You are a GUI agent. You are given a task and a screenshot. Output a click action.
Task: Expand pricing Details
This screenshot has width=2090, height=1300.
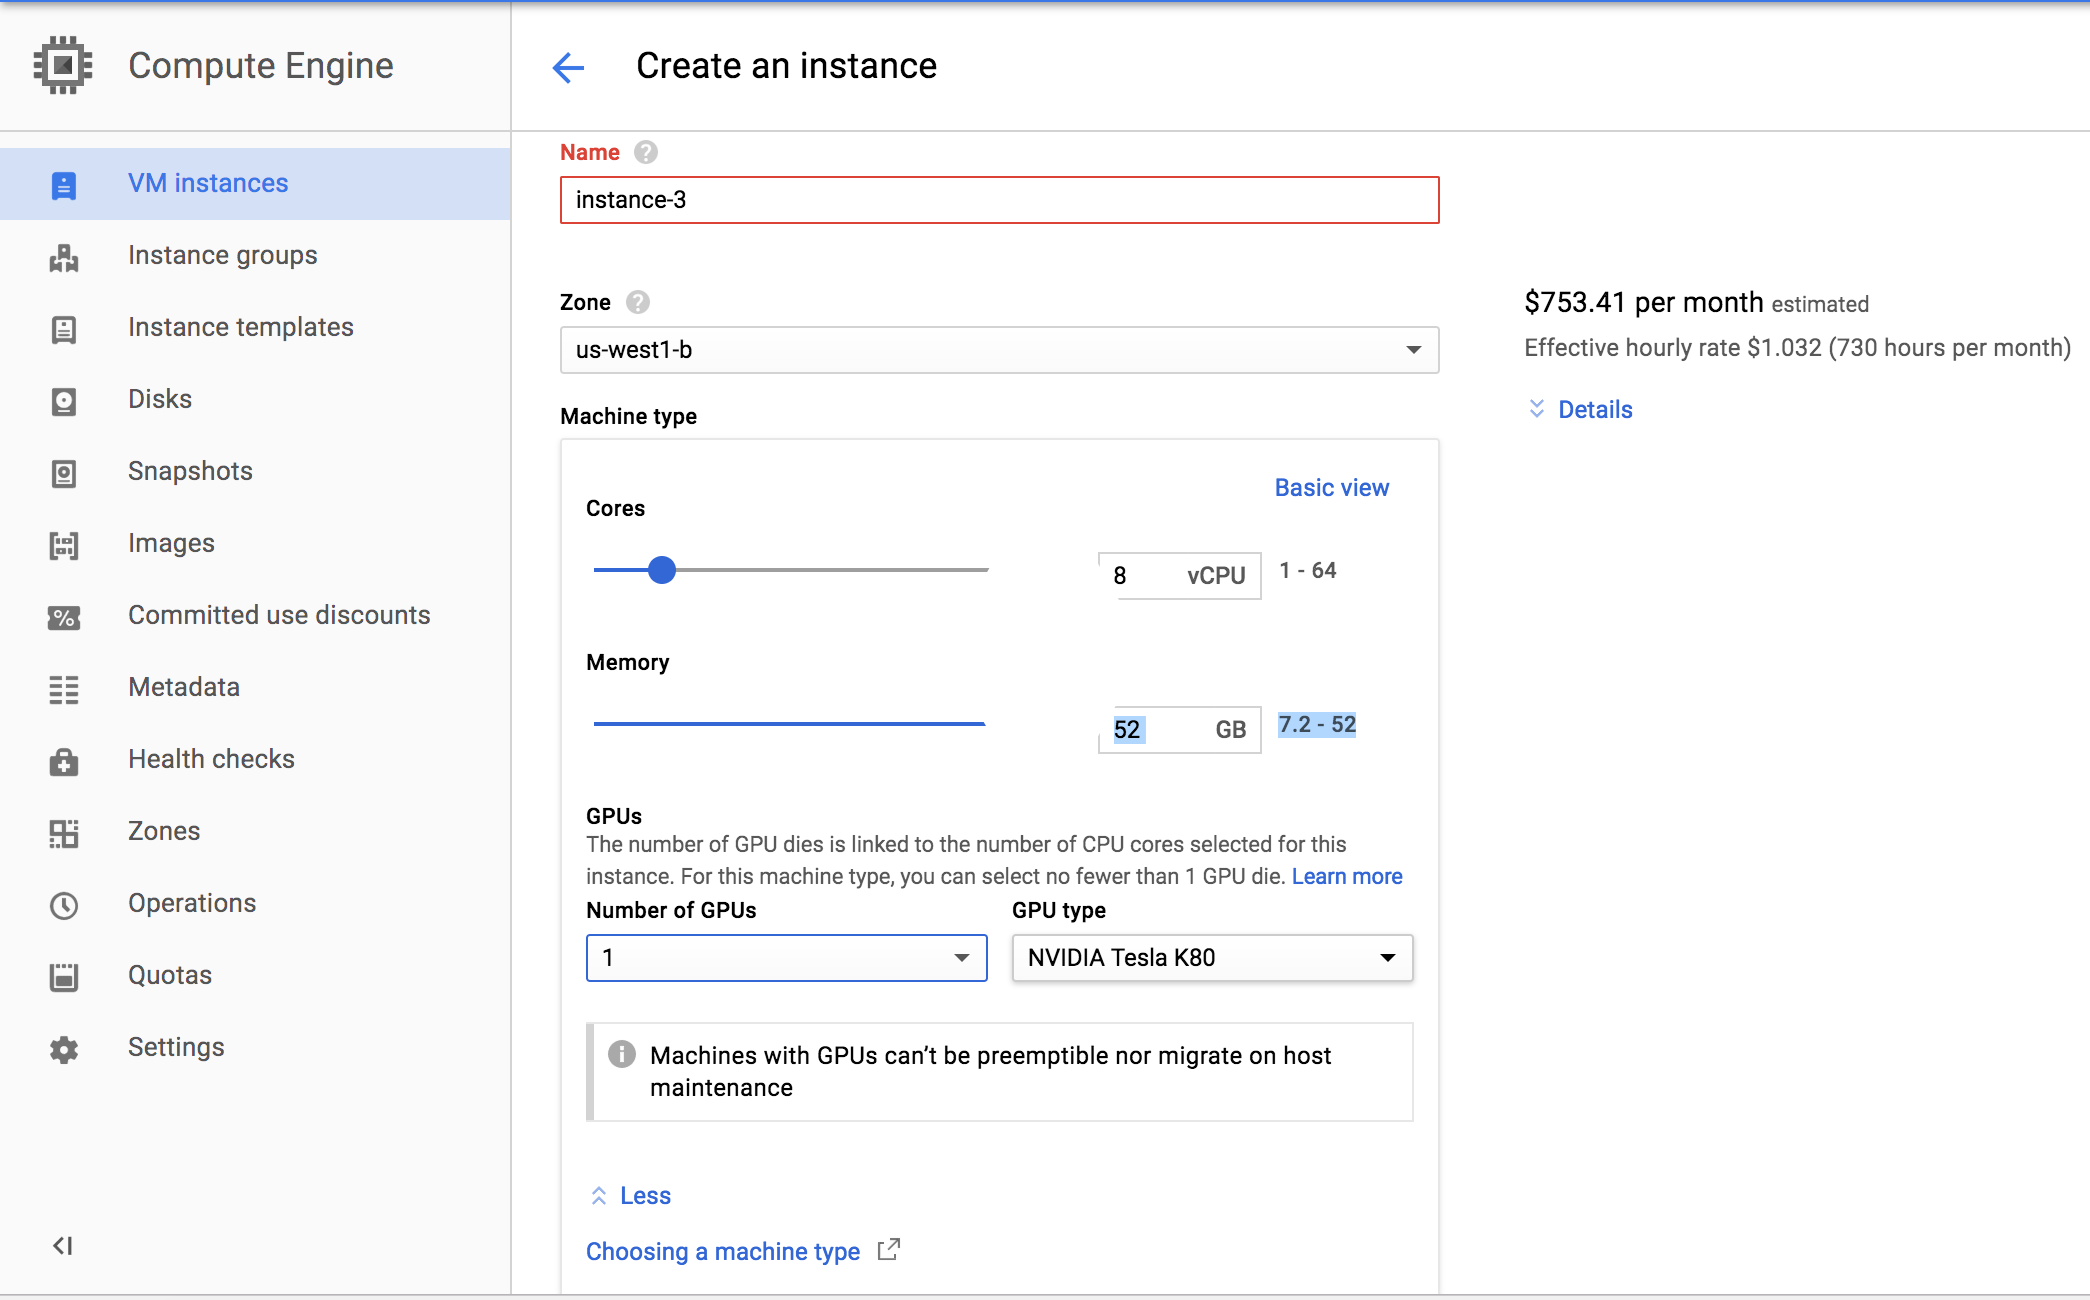pyautogui.click(x=1594, y=410)
